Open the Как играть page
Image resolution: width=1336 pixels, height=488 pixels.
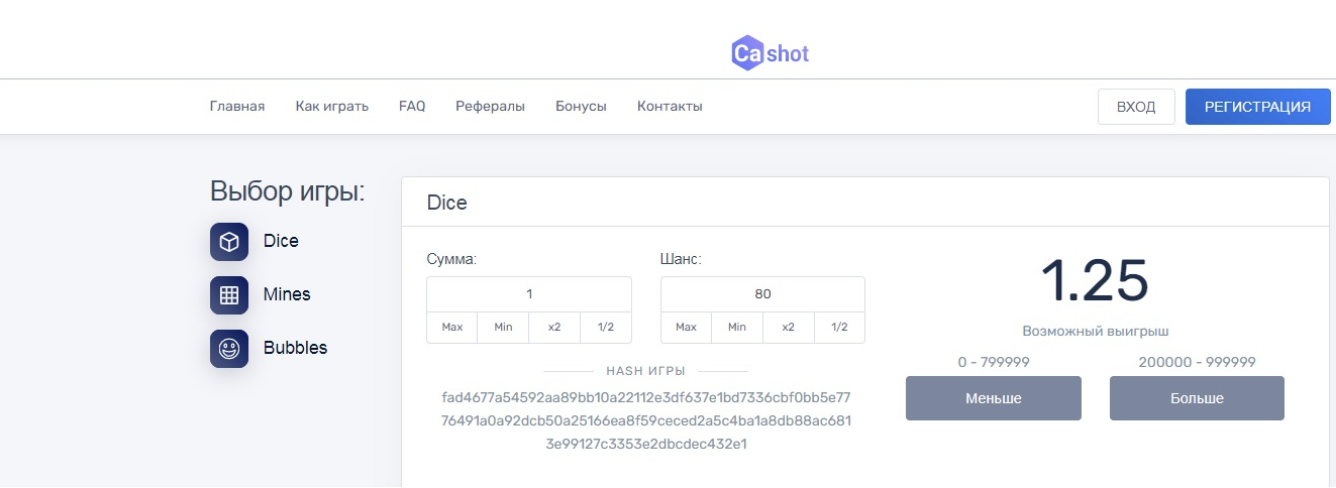[x=332, y=107]
